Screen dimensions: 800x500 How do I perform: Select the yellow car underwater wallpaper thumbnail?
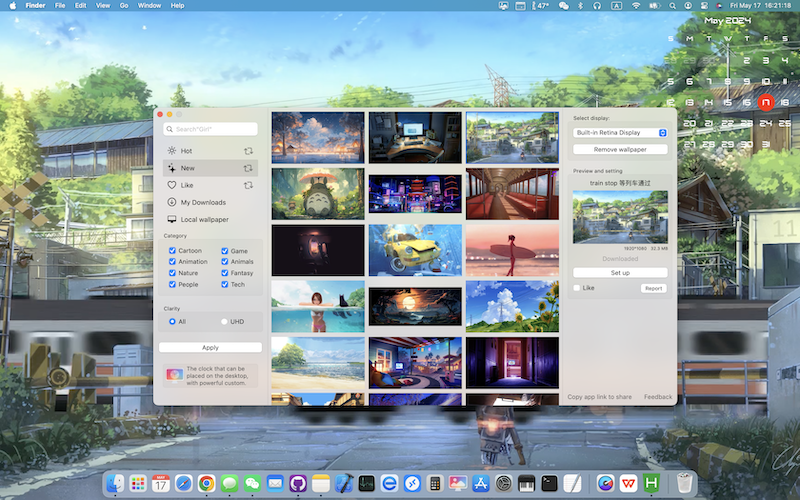415,250
